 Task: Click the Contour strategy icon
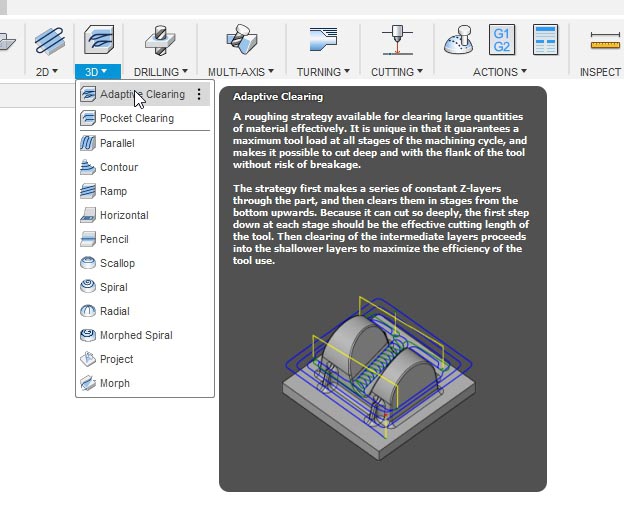click(88, 167)
